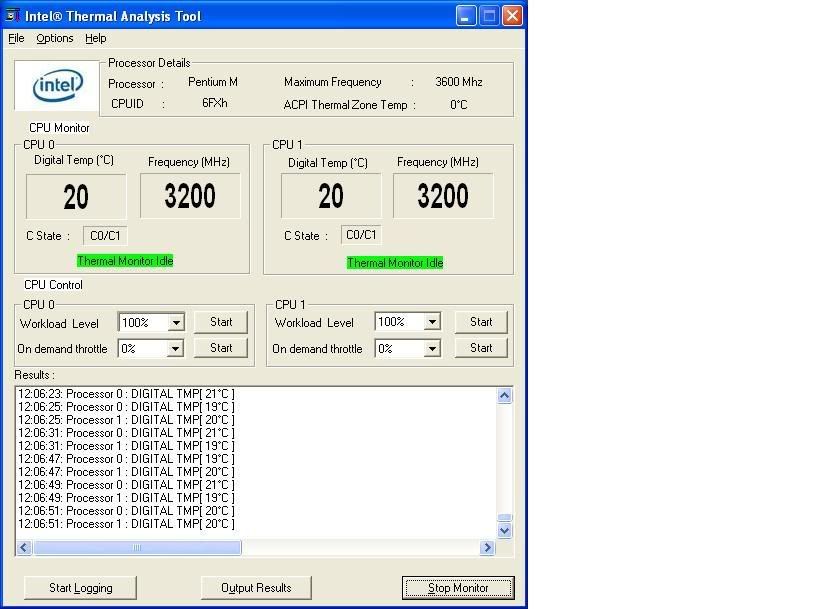Click the CPU 0 Digital Temp readout

pos(76,196)
